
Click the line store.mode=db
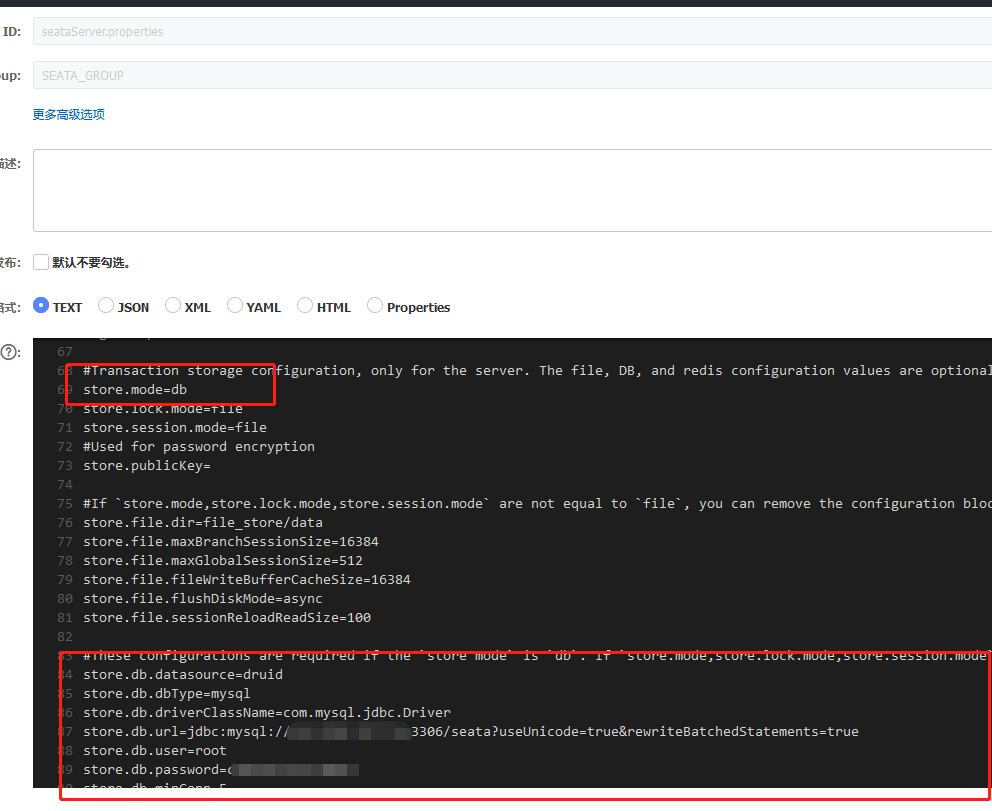135,390
